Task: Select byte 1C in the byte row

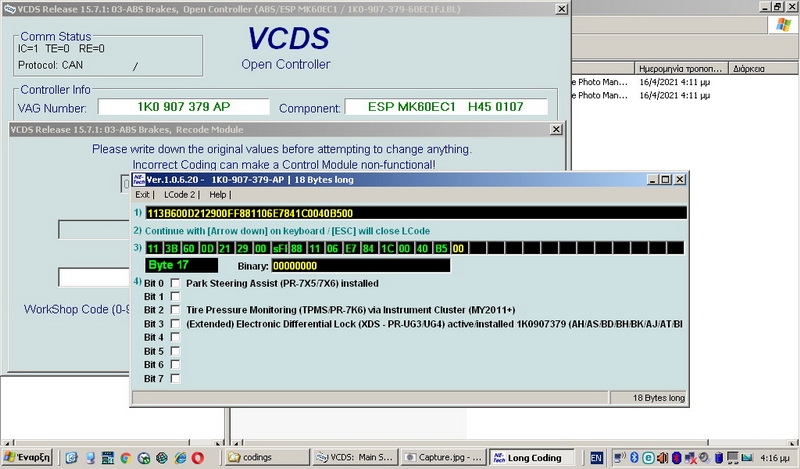Action: pos(387,249)
